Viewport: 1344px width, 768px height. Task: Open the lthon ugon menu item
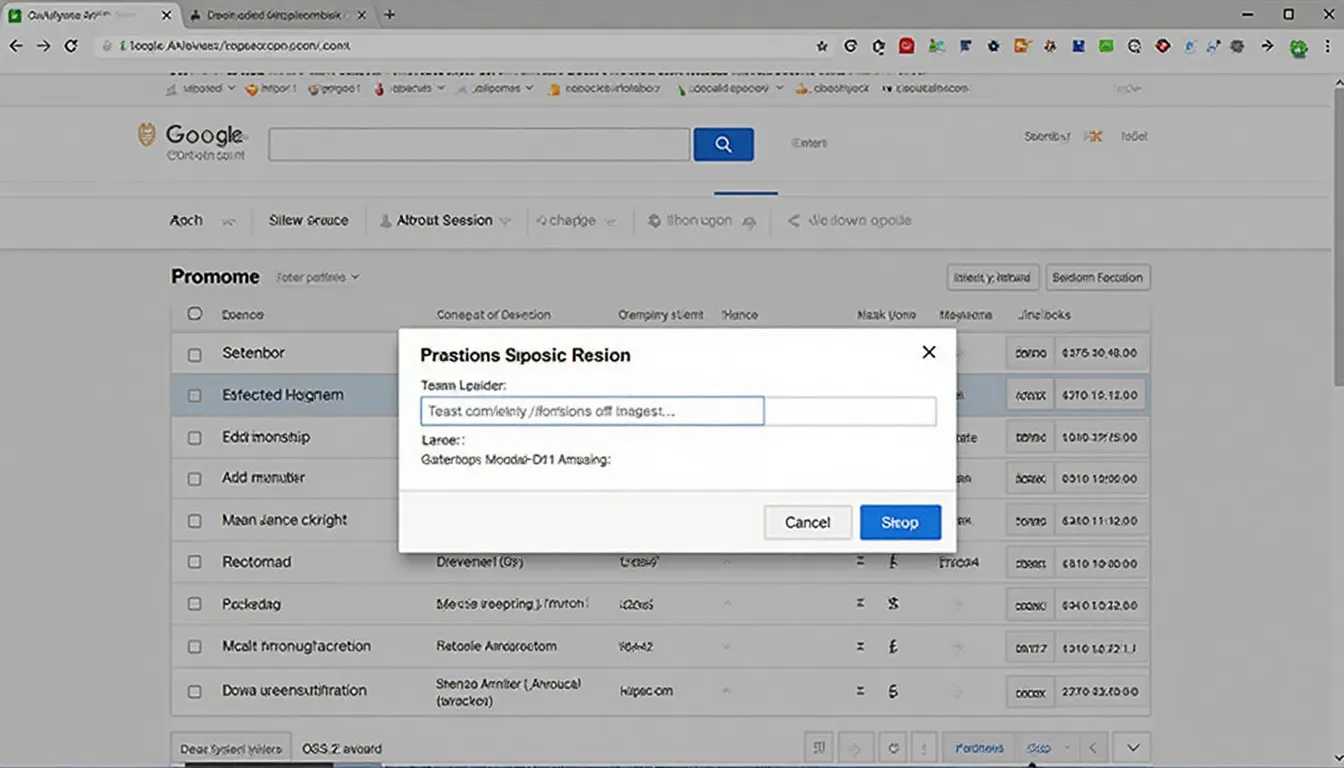[701, 221]
